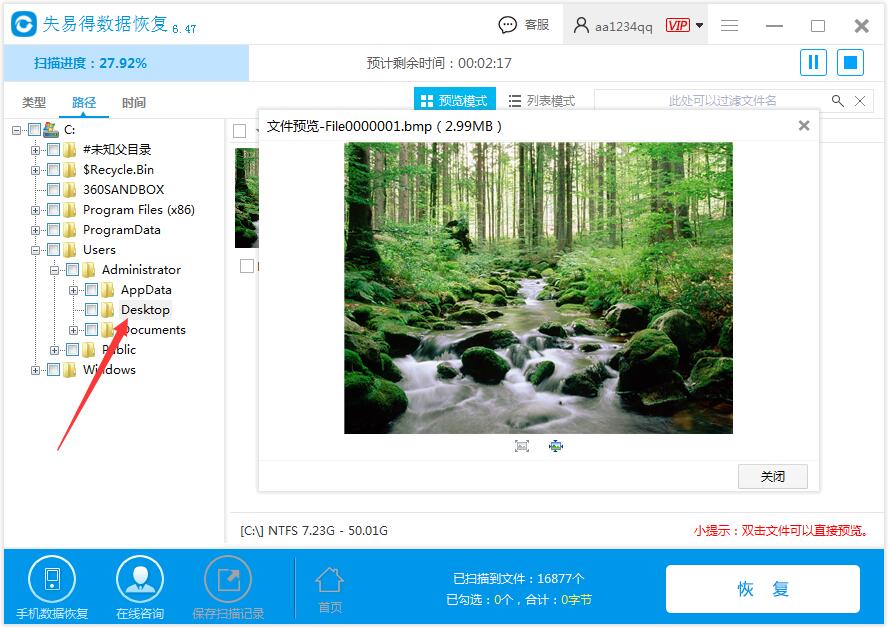Fit preview image to window
Image resolution: width=888 pixels, height=628 pixels.
521,446
